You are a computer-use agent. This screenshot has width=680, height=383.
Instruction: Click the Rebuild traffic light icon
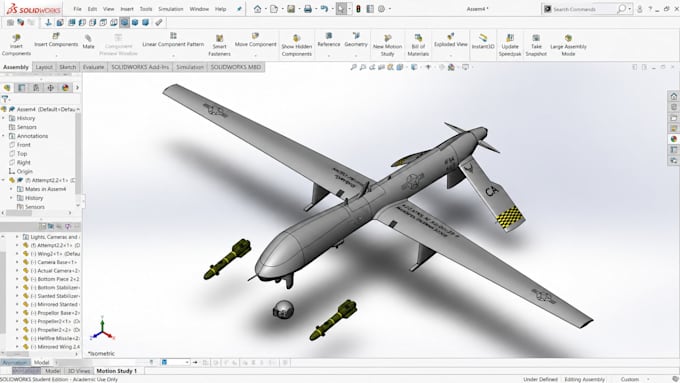tap(358, 9)
